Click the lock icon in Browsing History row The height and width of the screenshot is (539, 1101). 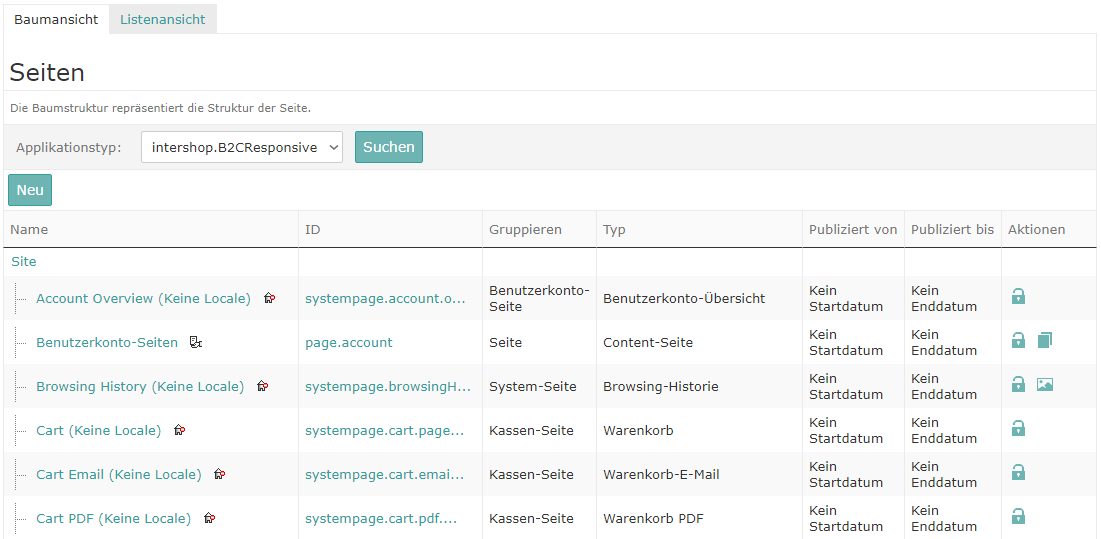tap(1018, 385)
